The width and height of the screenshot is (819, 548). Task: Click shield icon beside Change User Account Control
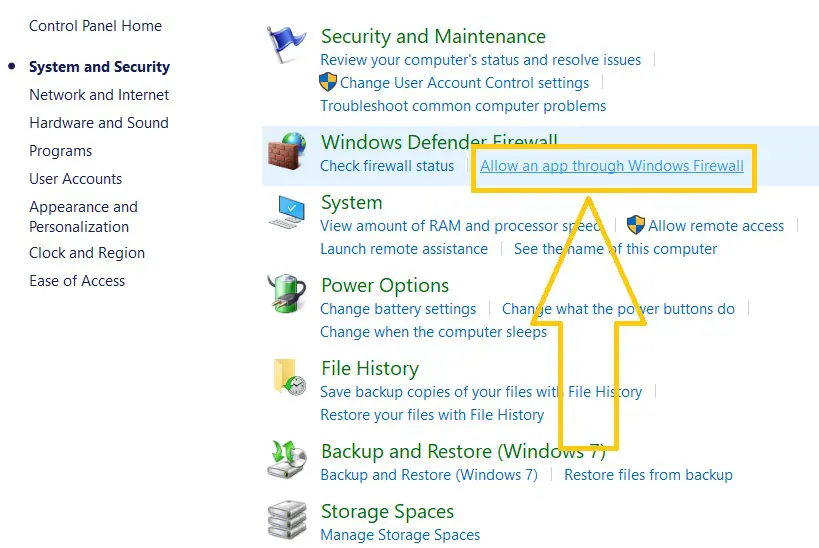pyautogui.click(x=327, y=82)
